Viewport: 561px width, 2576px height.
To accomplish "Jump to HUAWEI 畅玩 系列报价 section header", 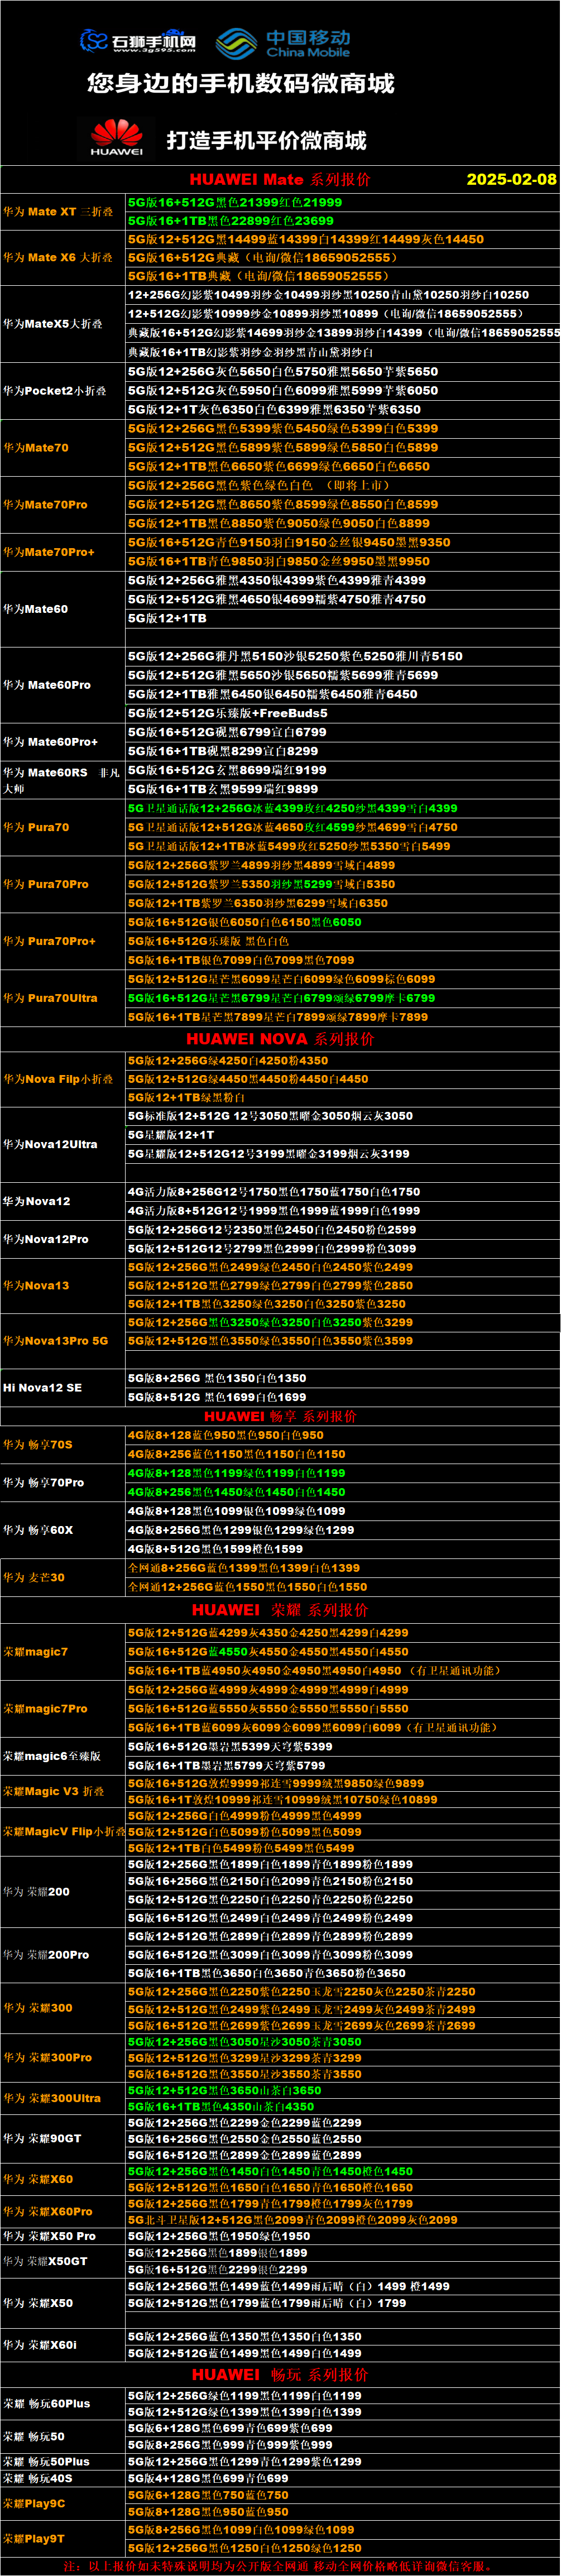I will click(x=280, y=2374).
